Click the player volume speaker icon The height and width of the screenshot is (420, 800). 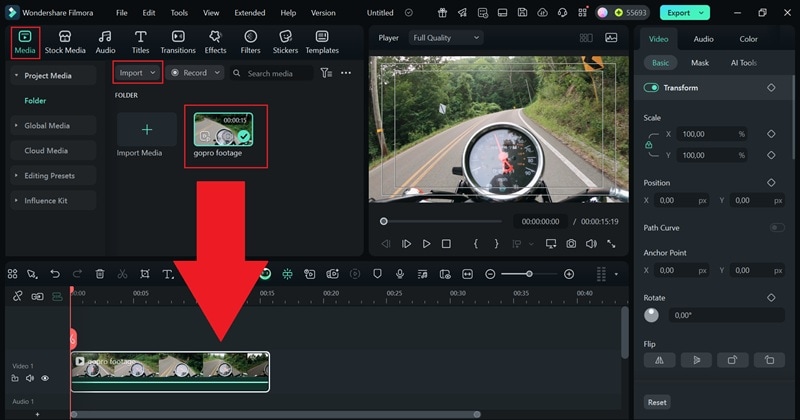[x=591, y=244]
